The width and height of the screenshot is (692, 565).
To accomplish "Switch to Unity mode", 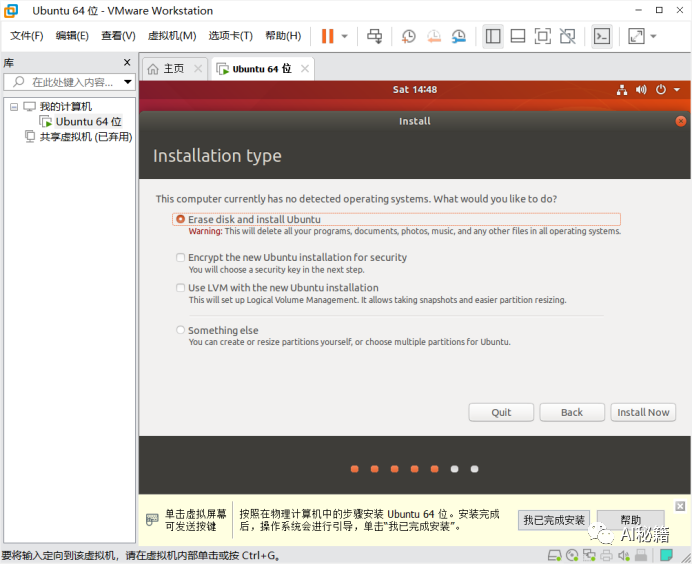I will [568, 36].
